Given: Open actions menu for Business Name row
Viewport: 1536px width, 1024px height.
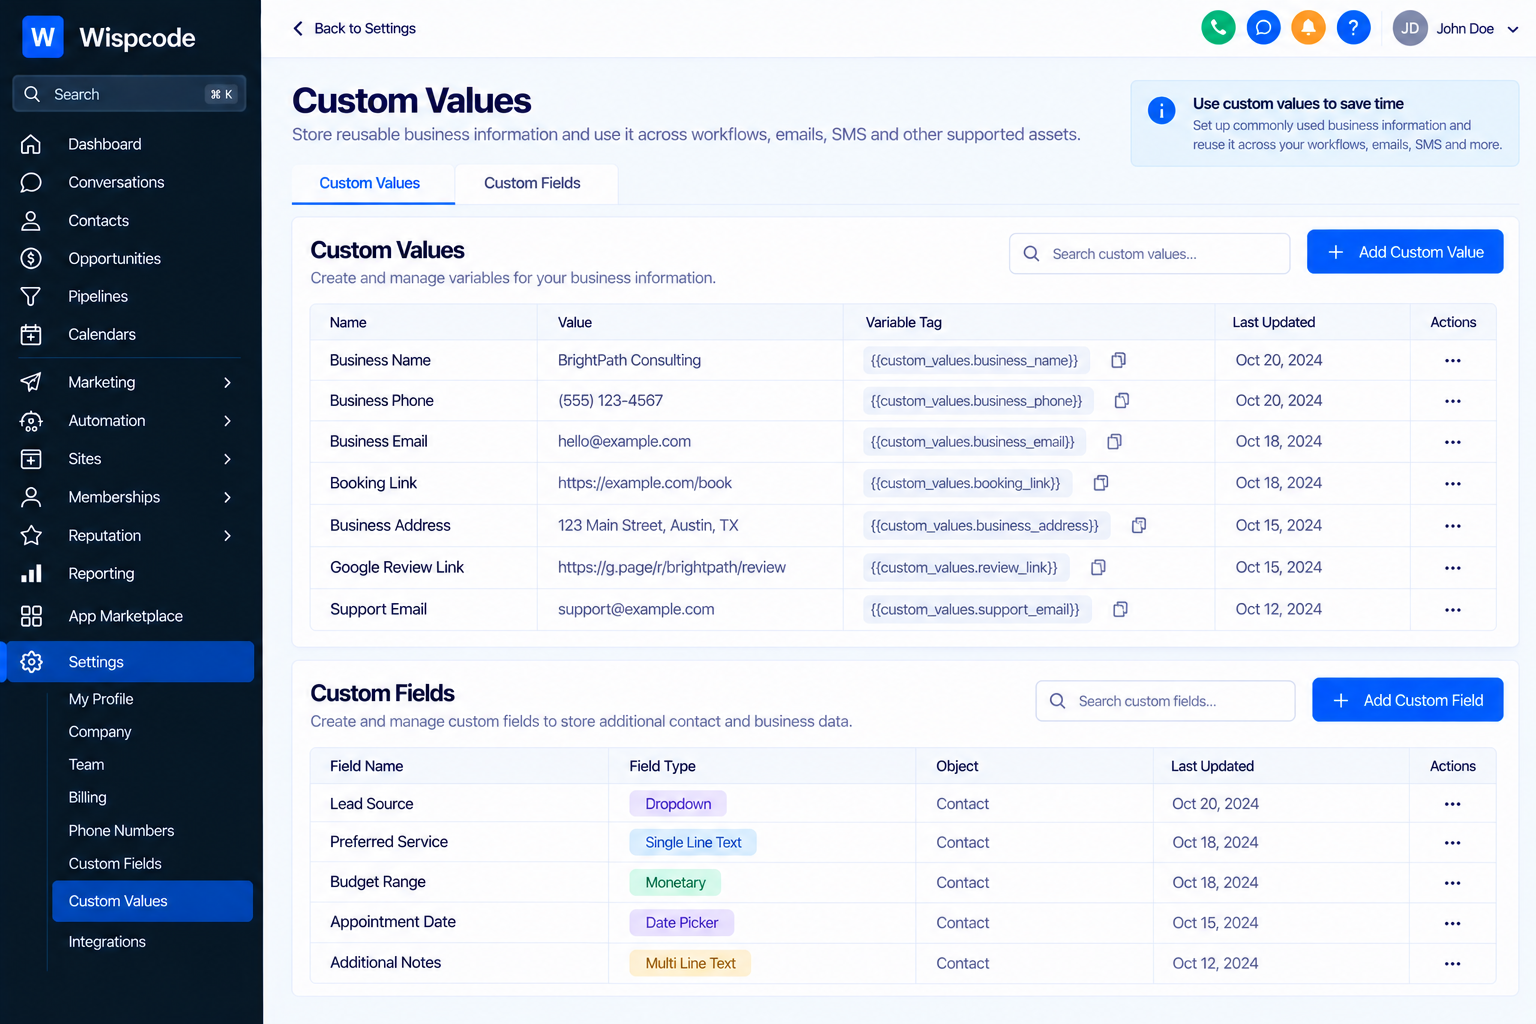Looking at the screenshot, I should click(1453, 361).
